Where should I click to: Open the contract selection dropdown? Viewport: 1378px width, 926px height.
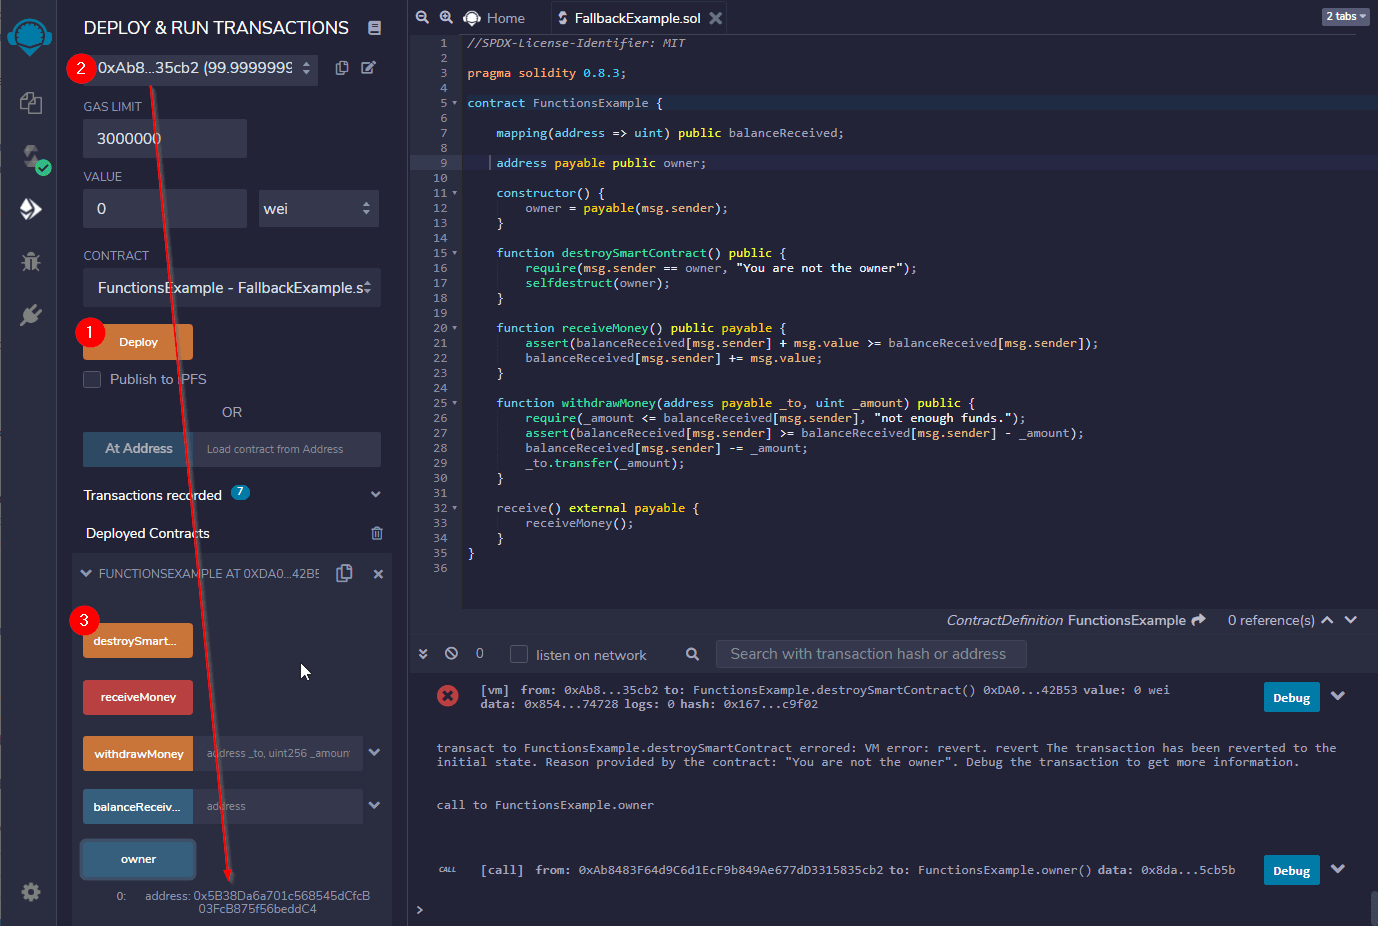pos(232,288)
